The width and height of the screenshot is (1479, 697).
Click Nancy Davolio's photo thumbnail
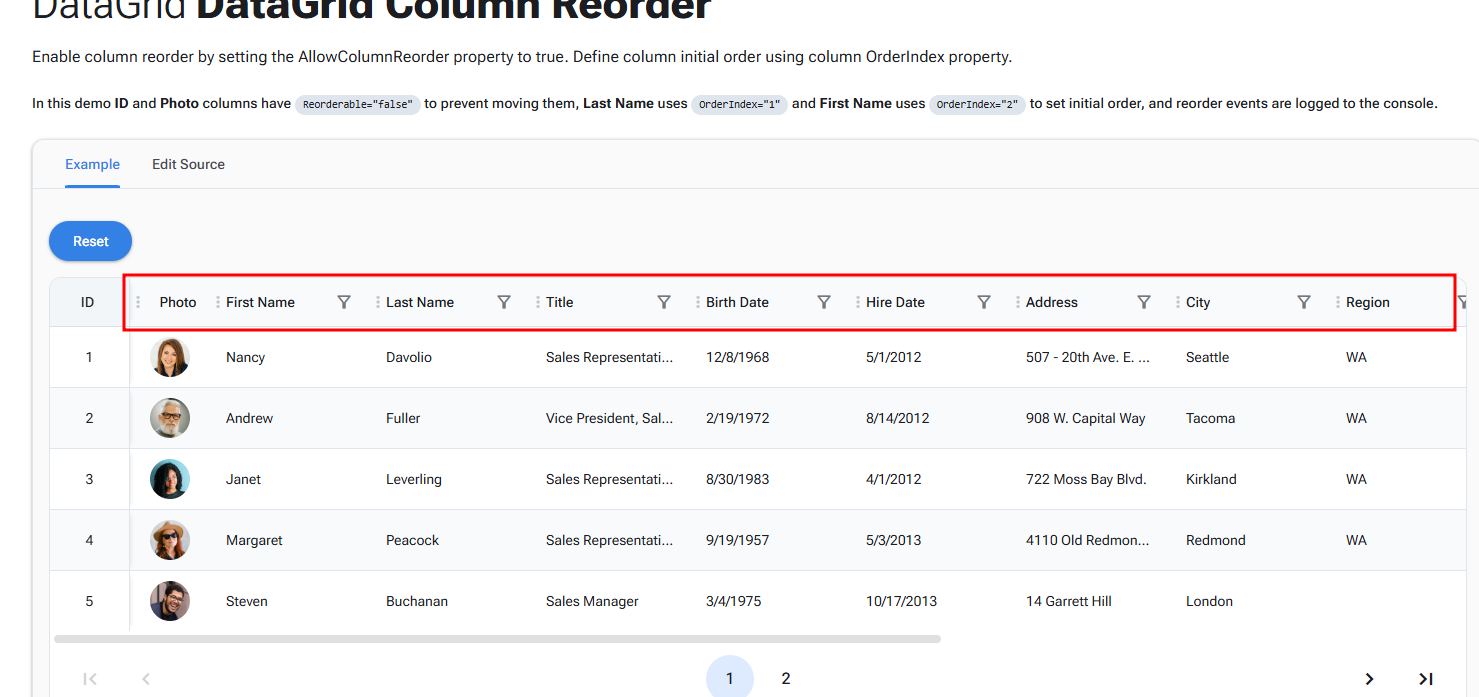(170, 357)
